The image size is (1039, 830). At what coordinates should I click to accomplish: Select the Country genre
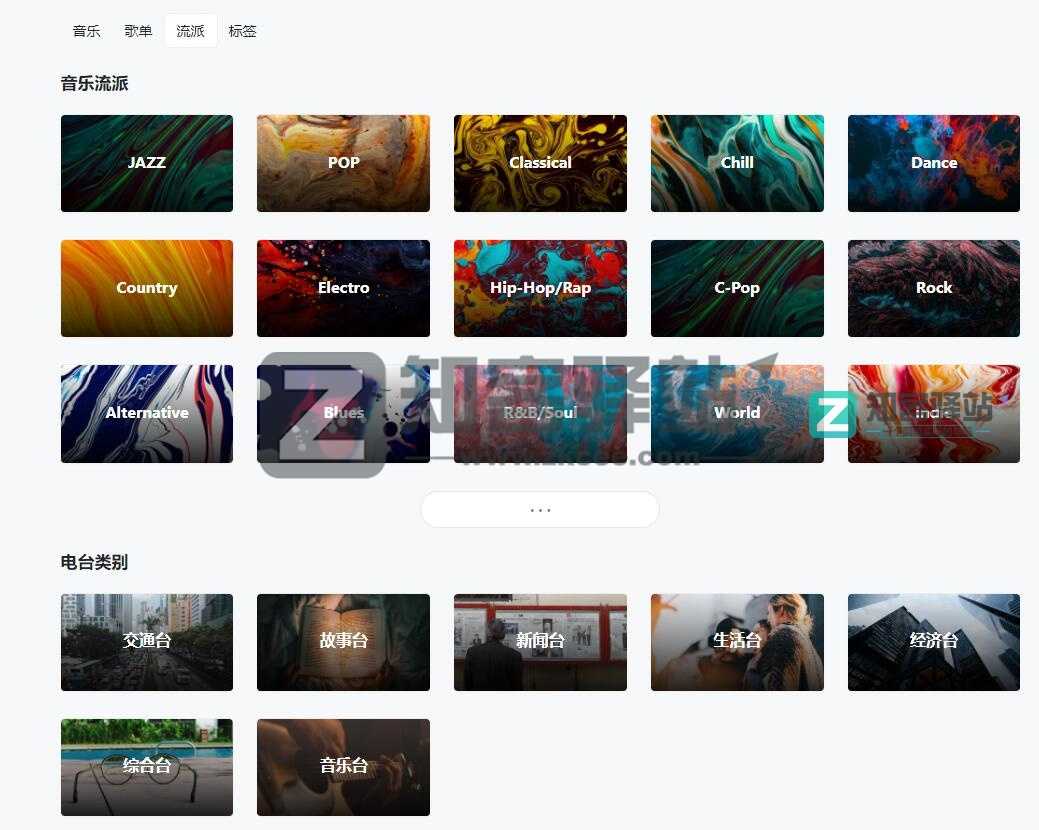[146, 288]
